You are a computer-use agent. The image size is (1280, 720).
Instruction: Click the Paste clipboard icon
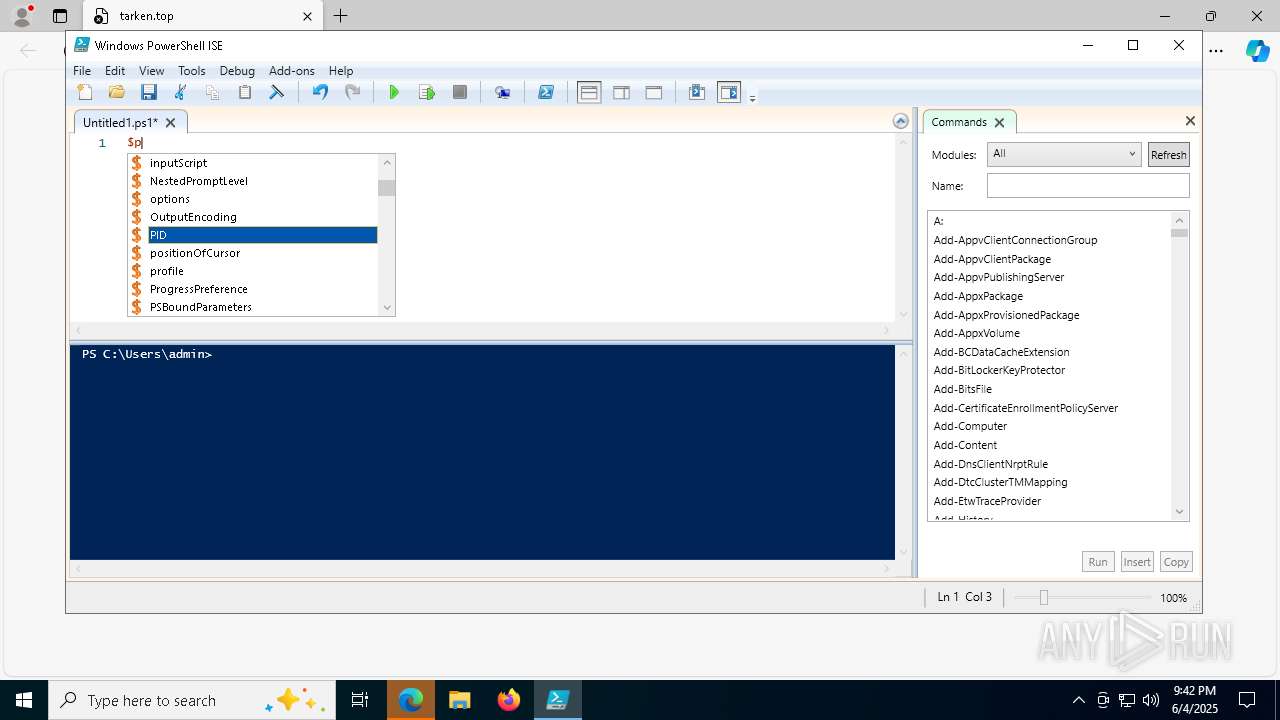244,92
